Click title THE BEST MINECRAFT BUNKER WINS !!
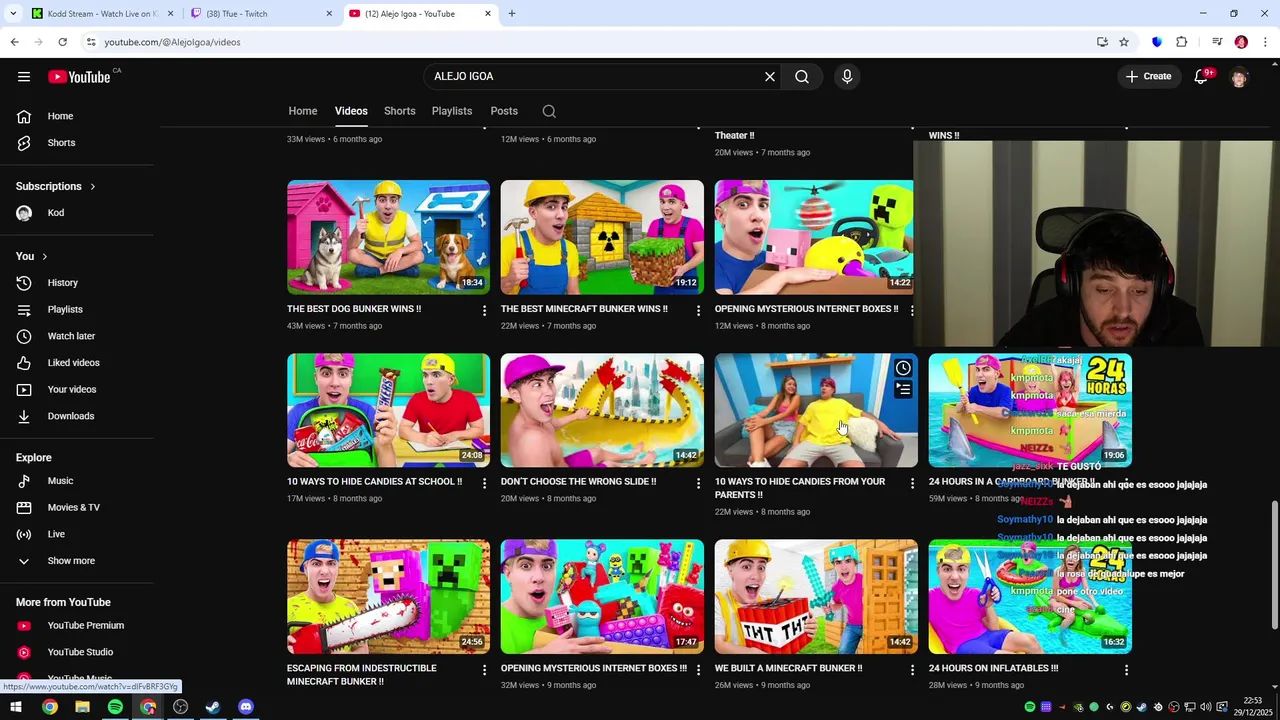The width and height of the screenshot is (1280, 720). (x=584, y=309)
